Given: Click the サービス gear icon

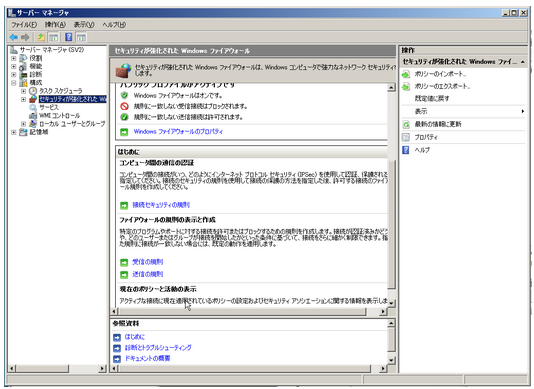Looking at the screenshot, I should [33, 107].
